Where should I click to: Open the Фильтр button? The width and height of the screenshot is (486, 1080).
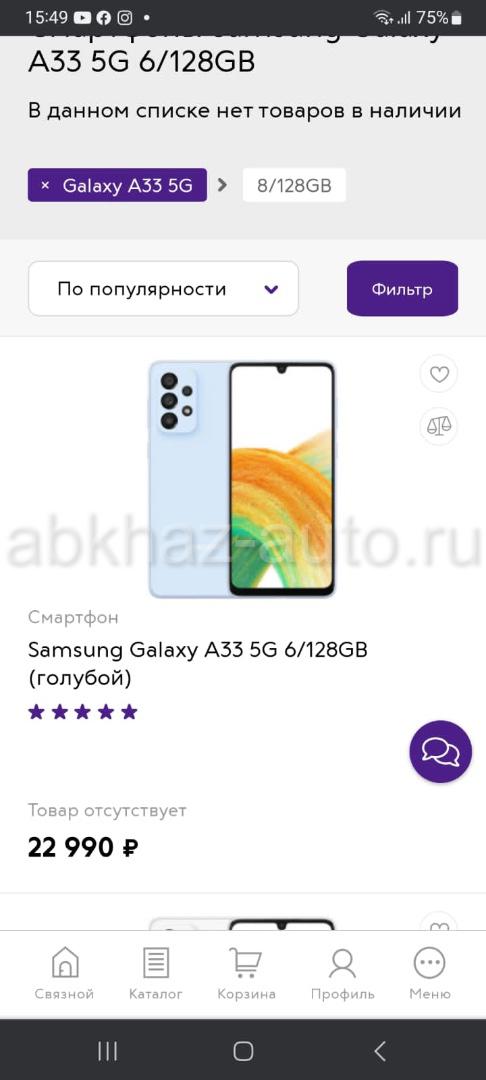click(402, 289)
